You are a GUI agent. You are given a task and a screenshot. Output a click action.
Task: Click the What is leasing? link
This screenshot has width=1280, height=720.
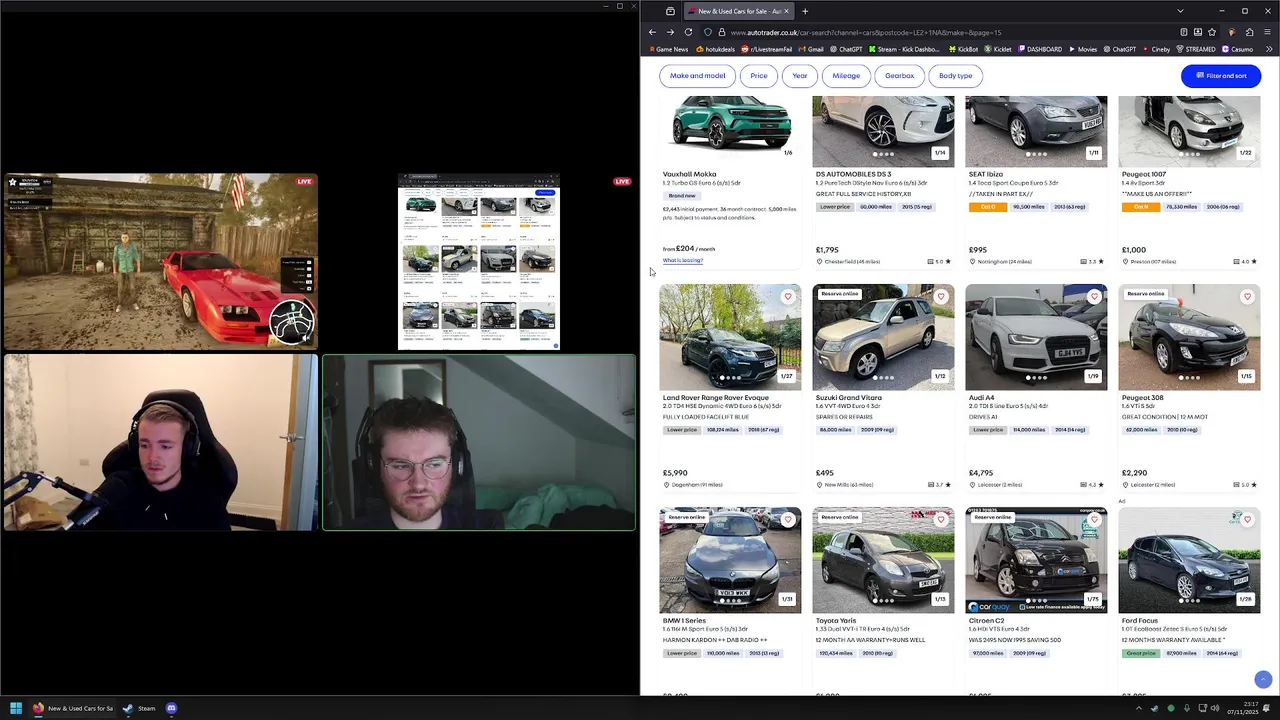[683, 261]
